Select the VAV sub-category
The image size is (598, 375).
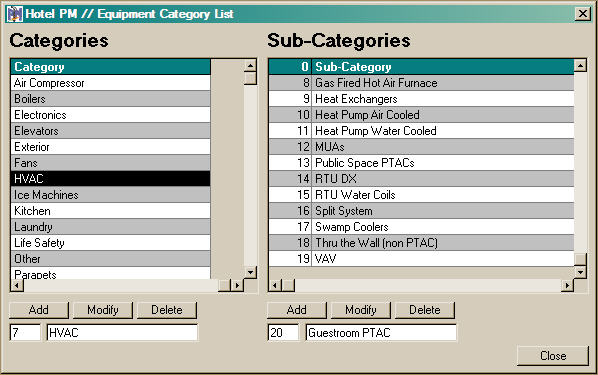(421, 259)
